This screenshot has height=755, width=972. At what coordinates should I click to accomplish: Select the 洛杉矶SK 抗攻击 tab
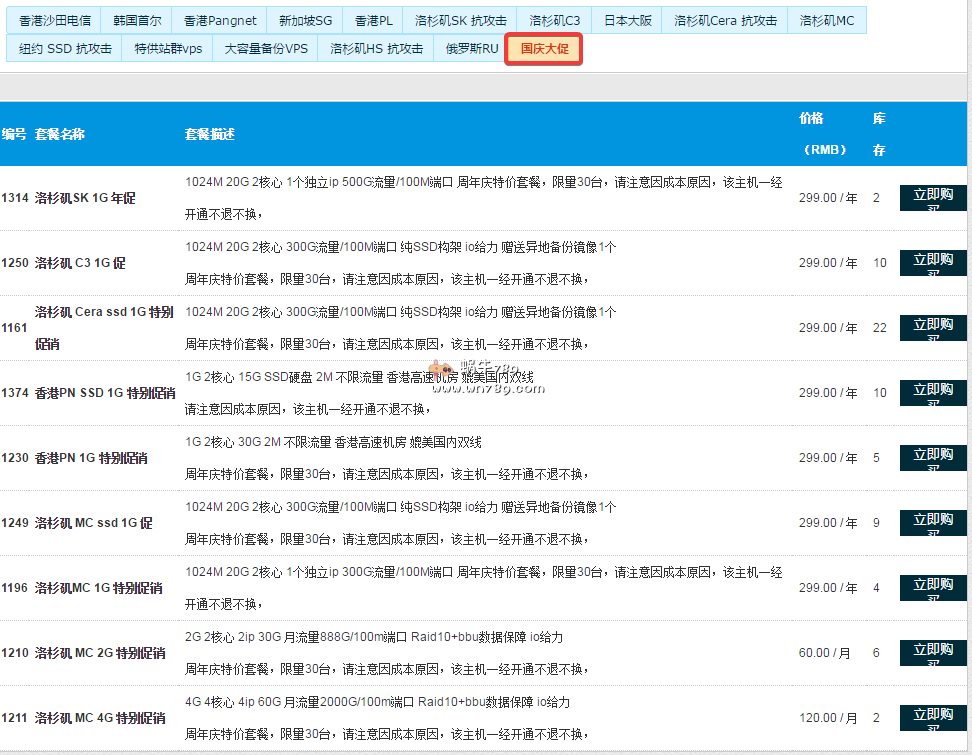point(460,20)
